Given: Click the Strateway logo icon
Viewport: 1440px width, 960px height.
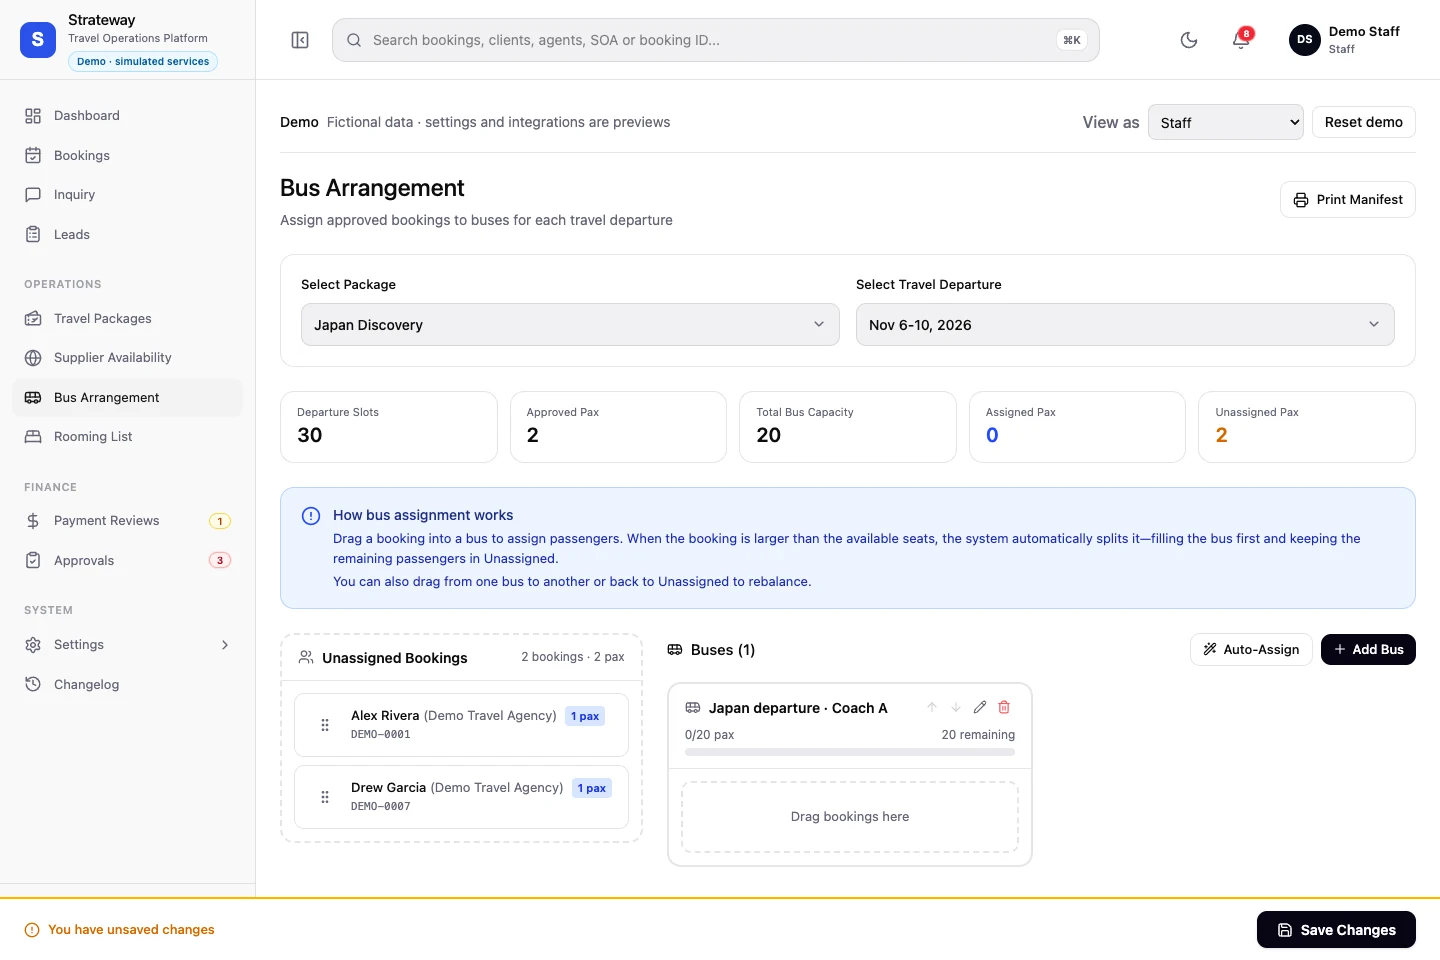Looking at the screenshot, I should point(38,40).
